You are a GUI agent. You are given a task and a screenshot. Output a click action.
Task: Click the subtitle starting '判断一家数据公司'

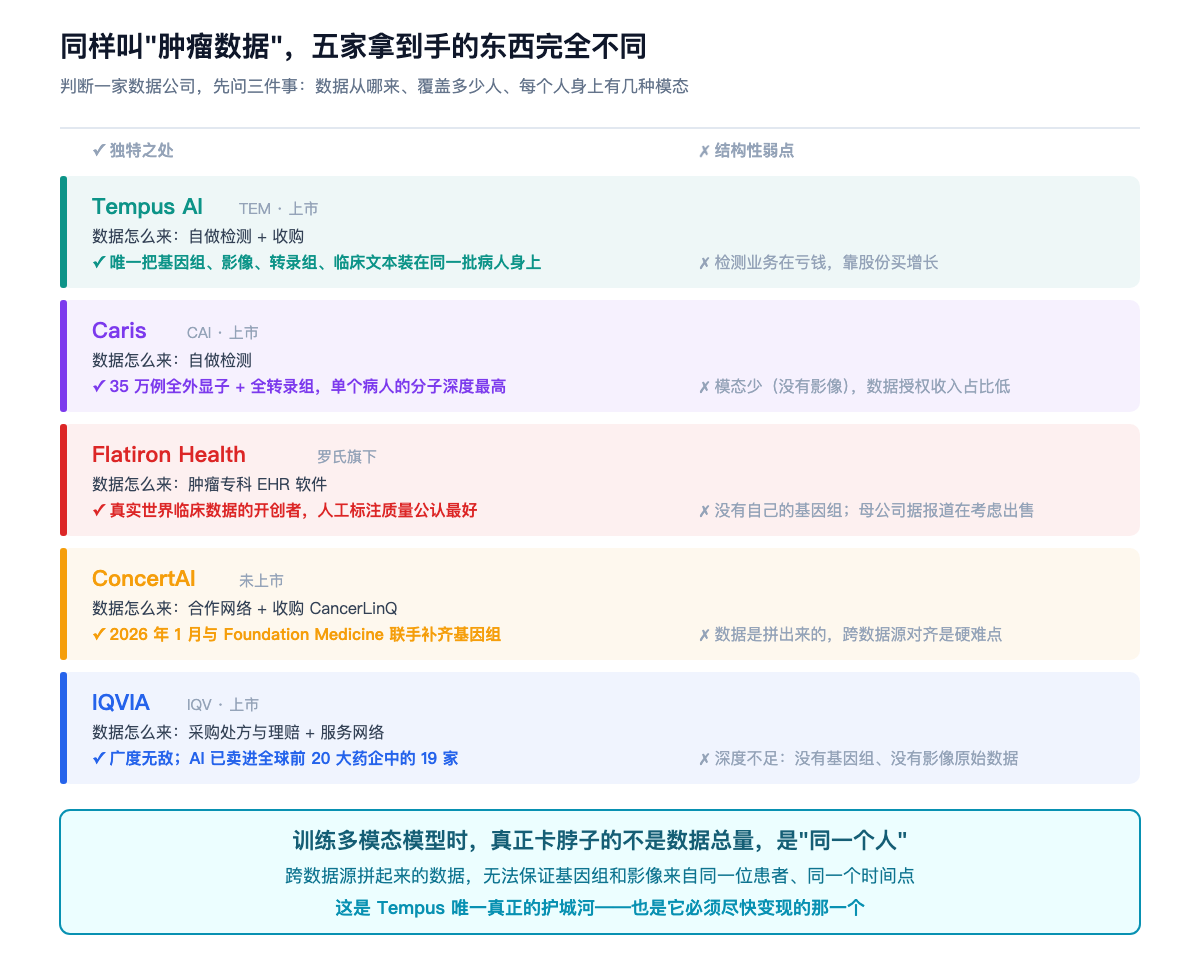(375, 86)
